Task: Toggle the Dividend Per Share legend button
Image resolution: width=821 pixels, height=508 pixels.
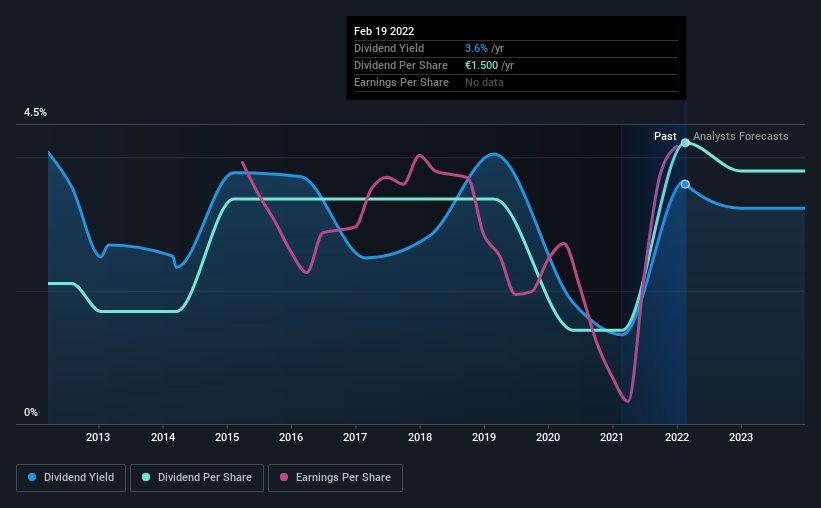Action: point(197,478)
